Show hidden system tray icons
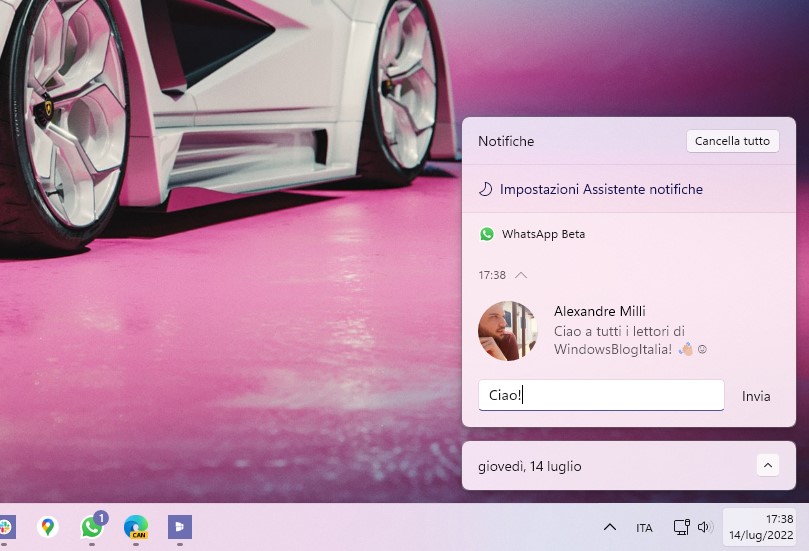This screenshot has width=809, height=551. pos(610,527)
